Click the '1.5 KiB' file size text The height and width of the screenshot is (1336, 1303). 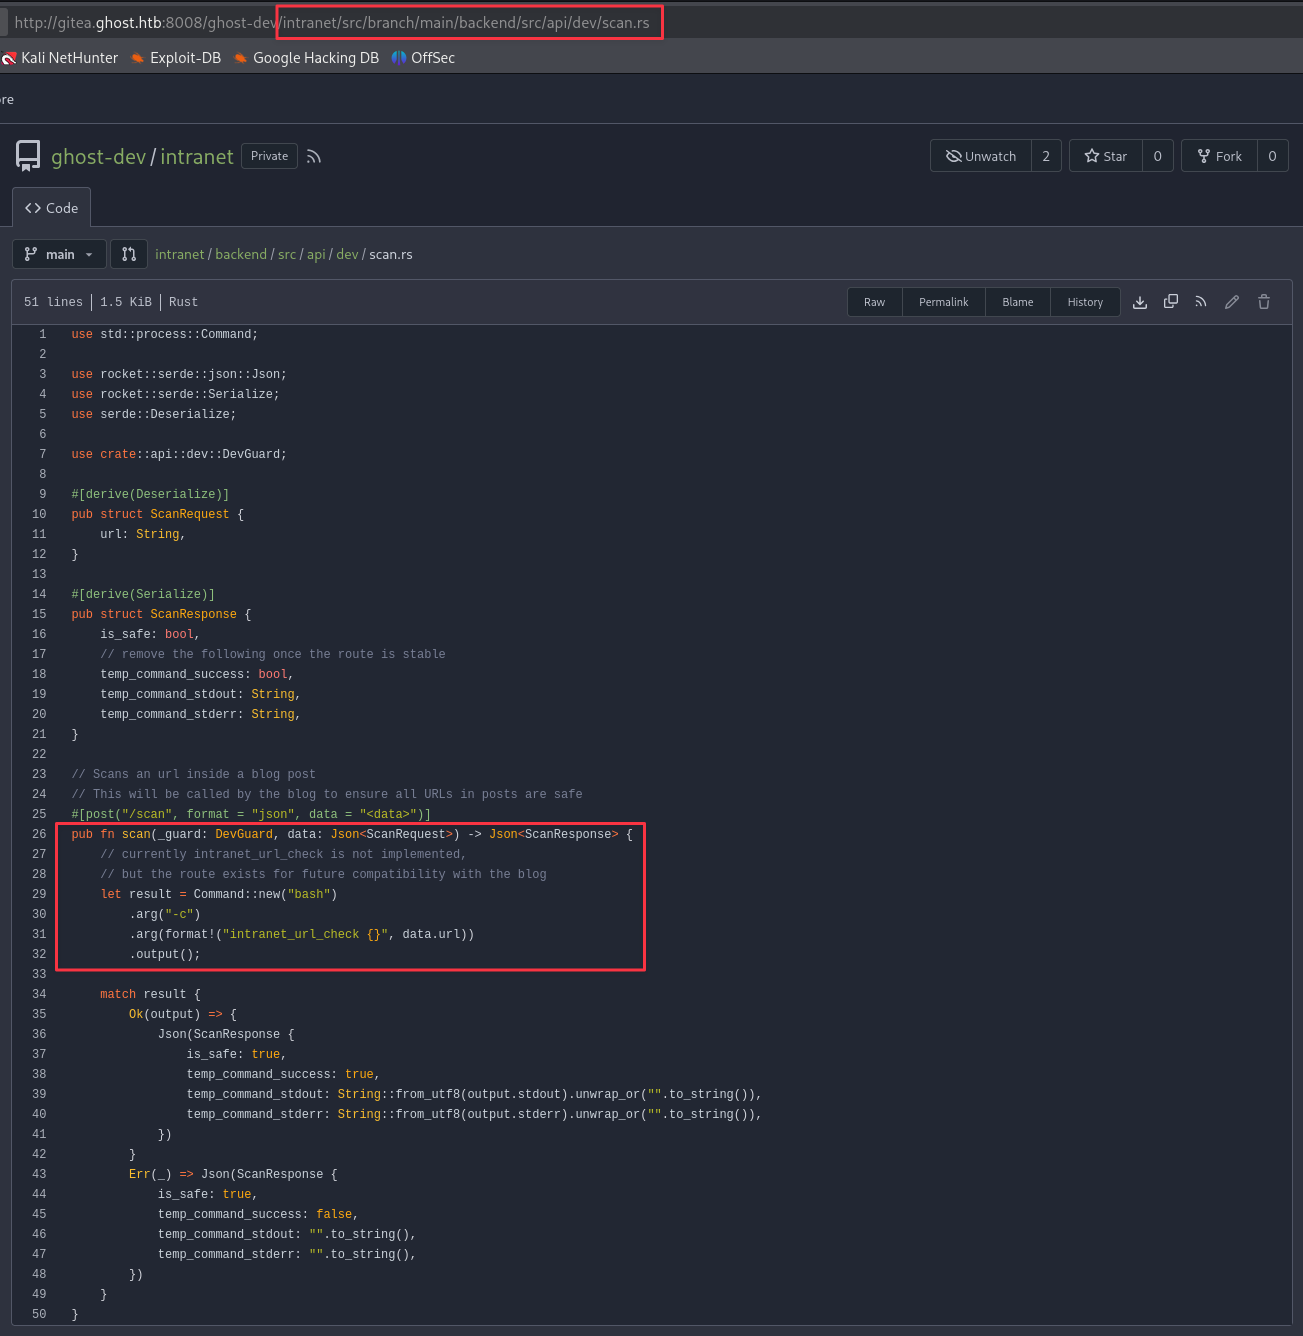126,302
